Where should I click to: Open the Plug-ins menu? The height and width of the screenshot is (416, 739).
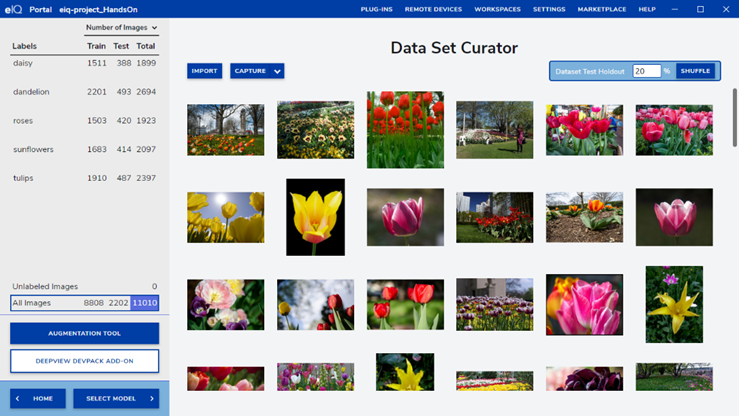(x=376, y=9)
